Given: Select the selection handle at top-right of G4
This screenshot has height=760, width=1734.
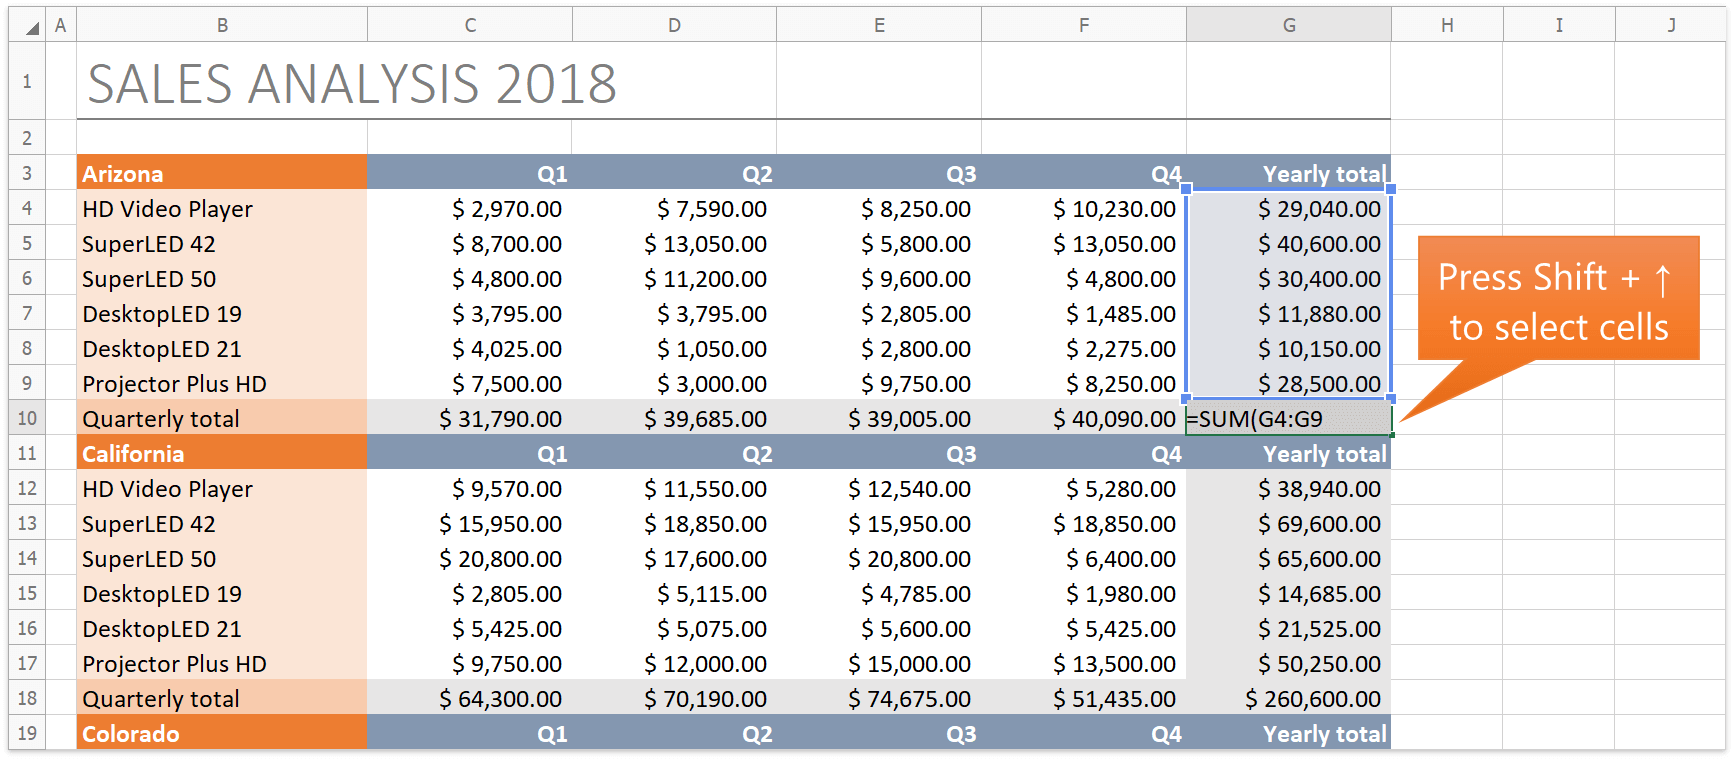Looking at the screenshot, I should pyautogui.click(x=1391, y=188).
